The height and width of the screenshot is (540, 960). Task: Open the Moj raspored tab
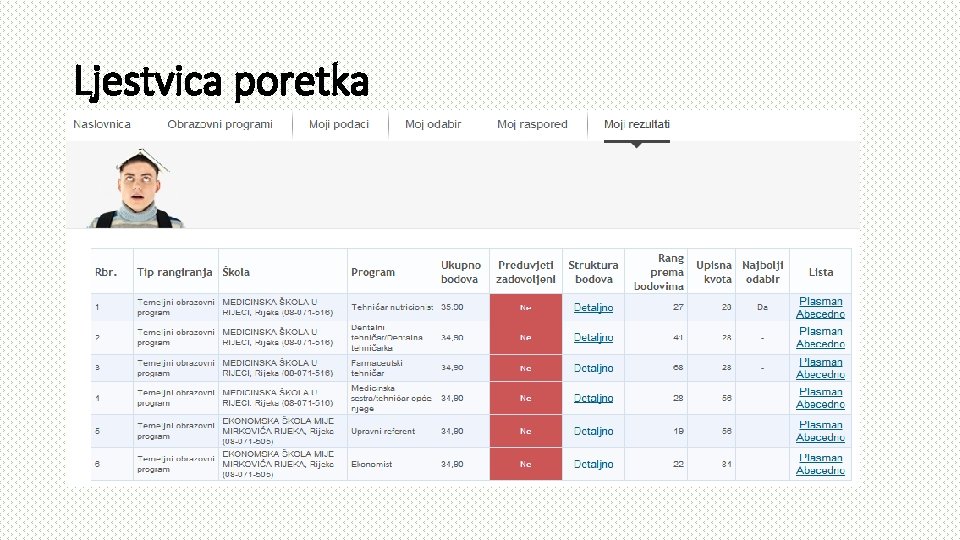(x=532, y=124)
